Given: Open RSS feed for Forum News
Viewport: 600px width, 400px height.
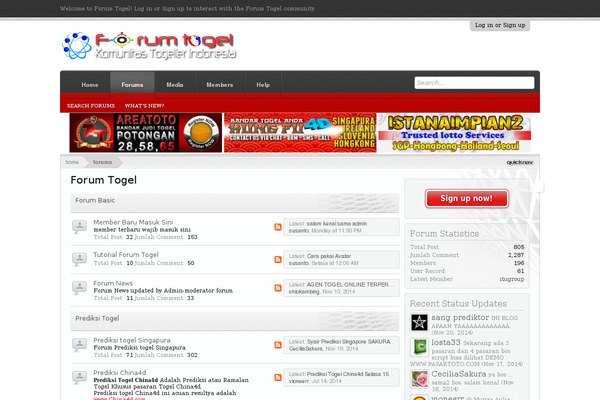Looking at the screenshot, I should pyautogui.click(x=278, y=288).
